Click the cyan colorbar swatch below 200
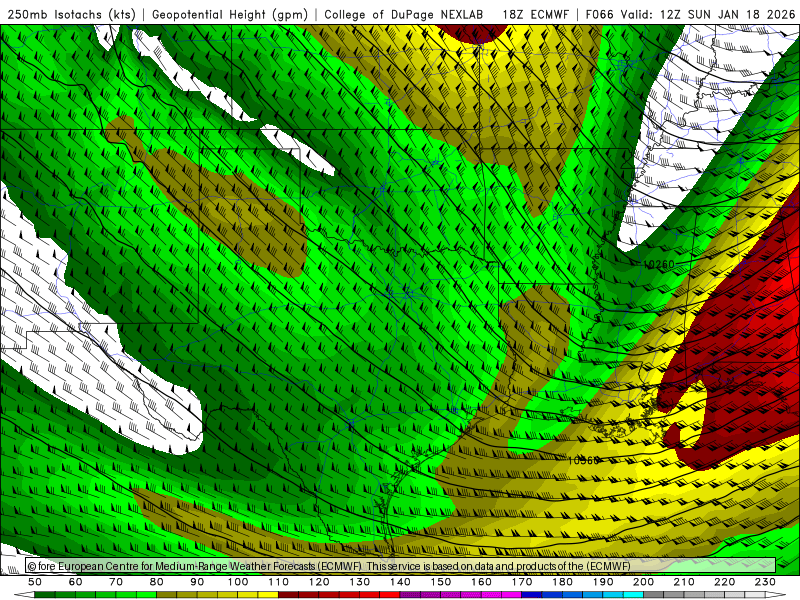This screenshot has height=600, width=800. click(x=634, y=595)
